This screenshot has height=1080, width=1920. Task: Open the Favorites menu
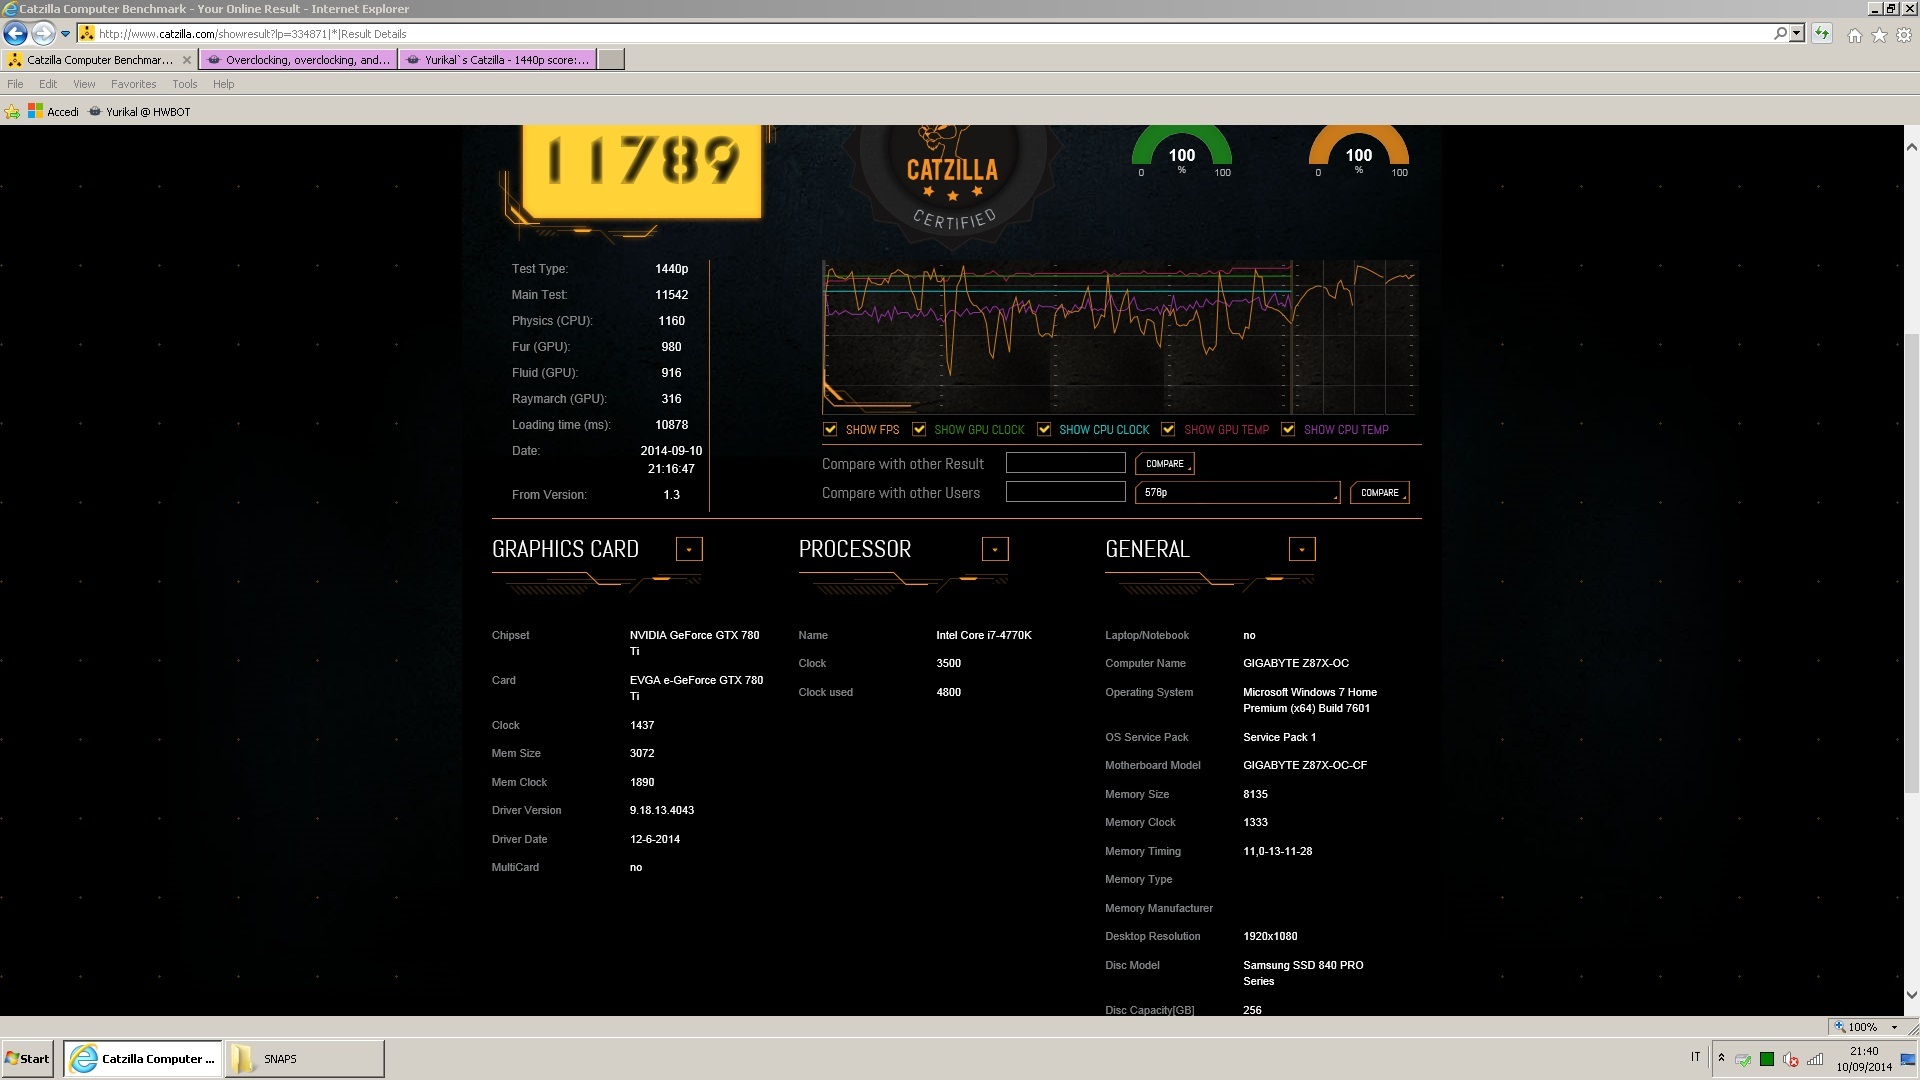point(133,84)
